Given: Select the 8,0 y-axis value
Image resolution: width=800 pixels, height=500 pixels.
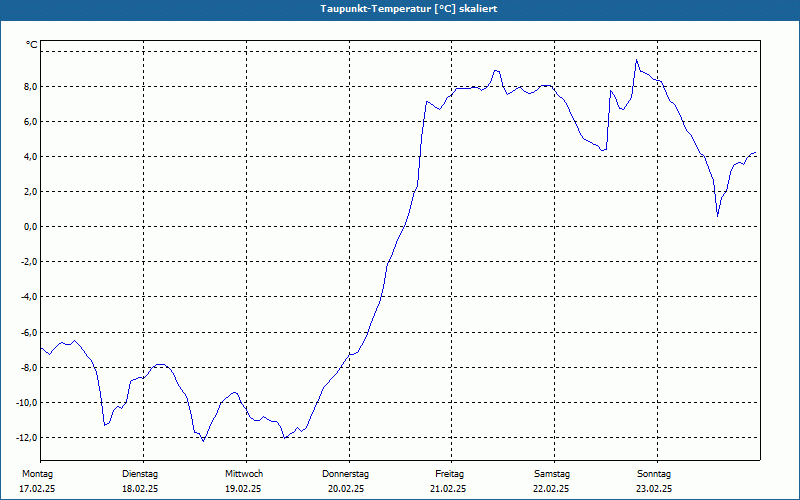Looking at the screenshot, I should pos(30,87).
